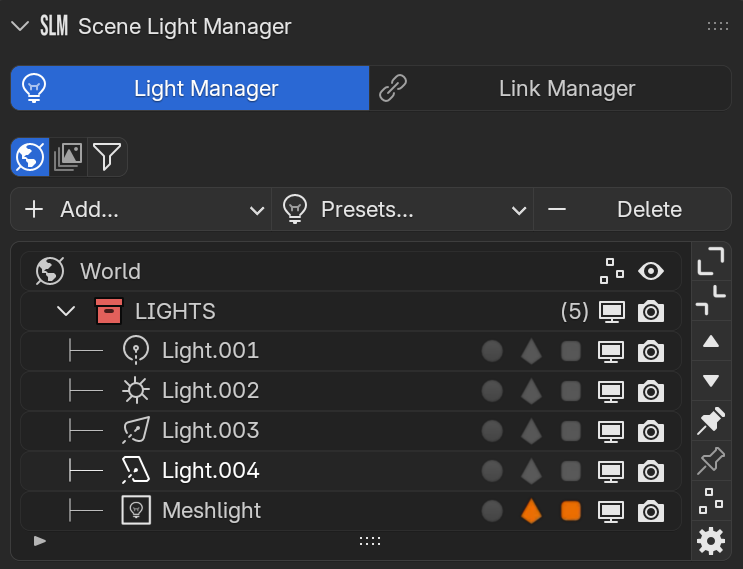This screenshot has height=569, width=743.
Task: Expand the list filter triangle below Meshlight
Action: click(x=40, y=541)
